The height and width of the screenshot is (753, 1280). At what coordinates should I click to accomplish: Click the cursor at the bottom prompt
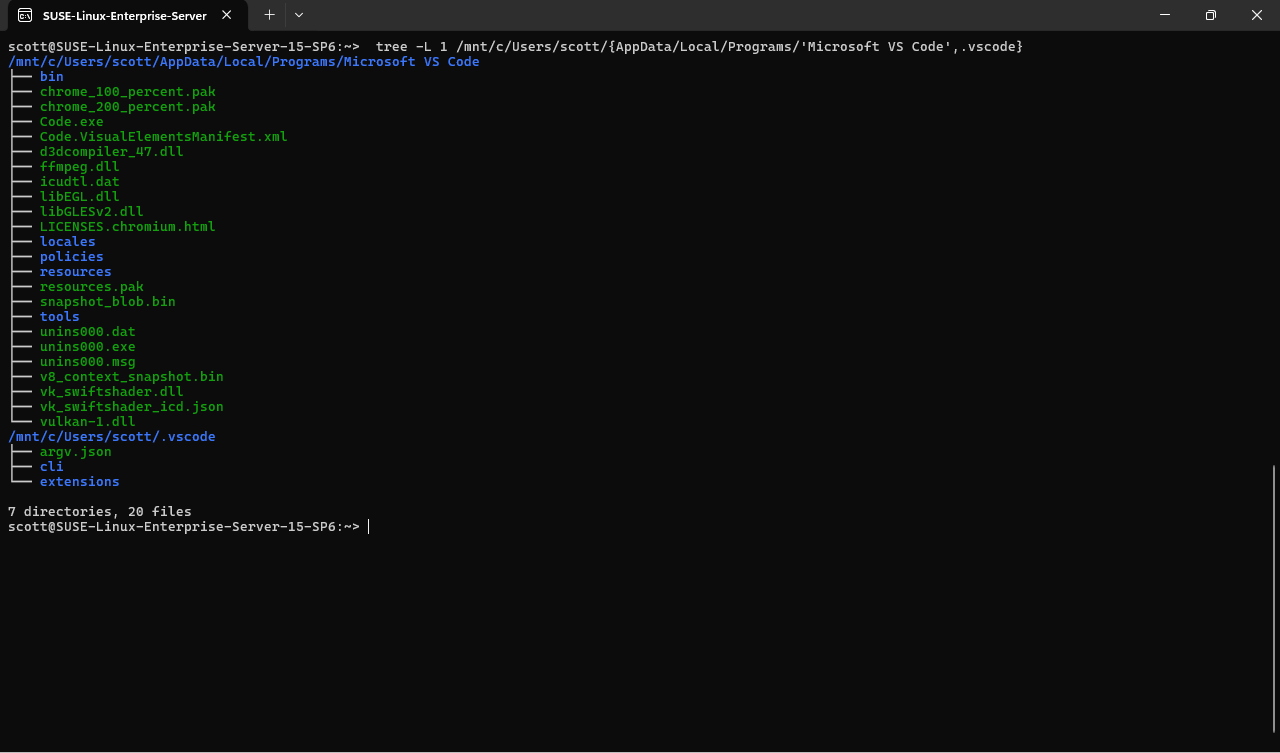368,527
